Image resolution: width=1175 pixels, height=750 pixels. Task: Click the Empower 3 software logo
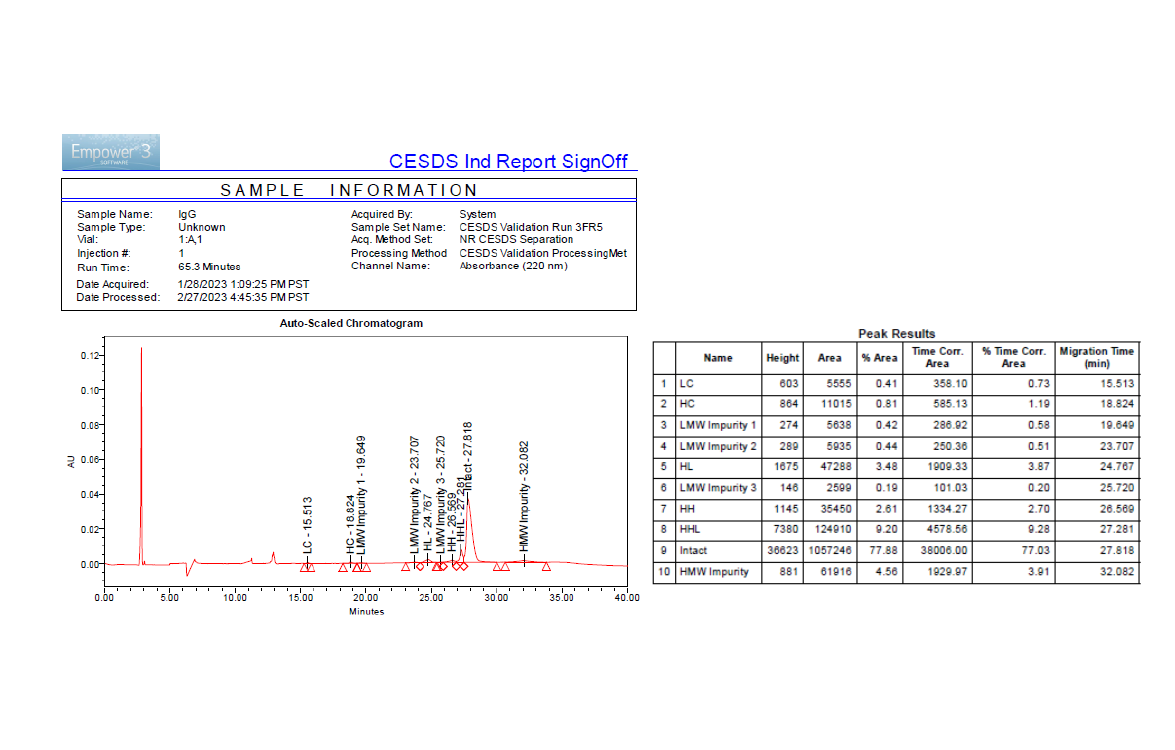(x=110, y=152)
